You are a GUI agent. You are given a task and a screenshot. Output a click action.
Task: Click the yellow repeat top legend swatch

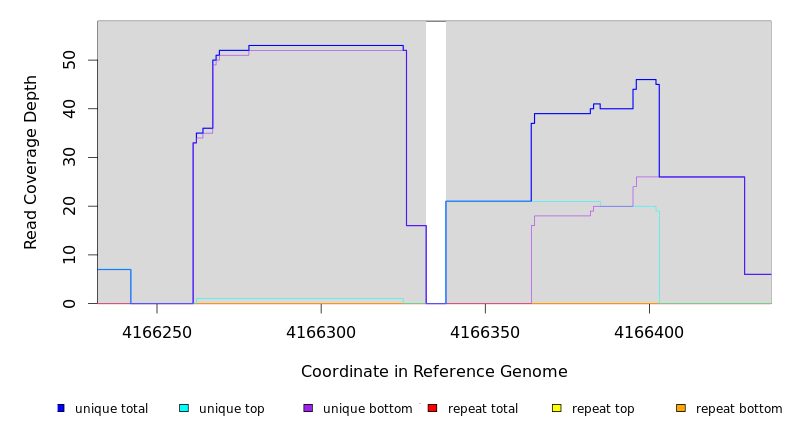tap(556, 408)
